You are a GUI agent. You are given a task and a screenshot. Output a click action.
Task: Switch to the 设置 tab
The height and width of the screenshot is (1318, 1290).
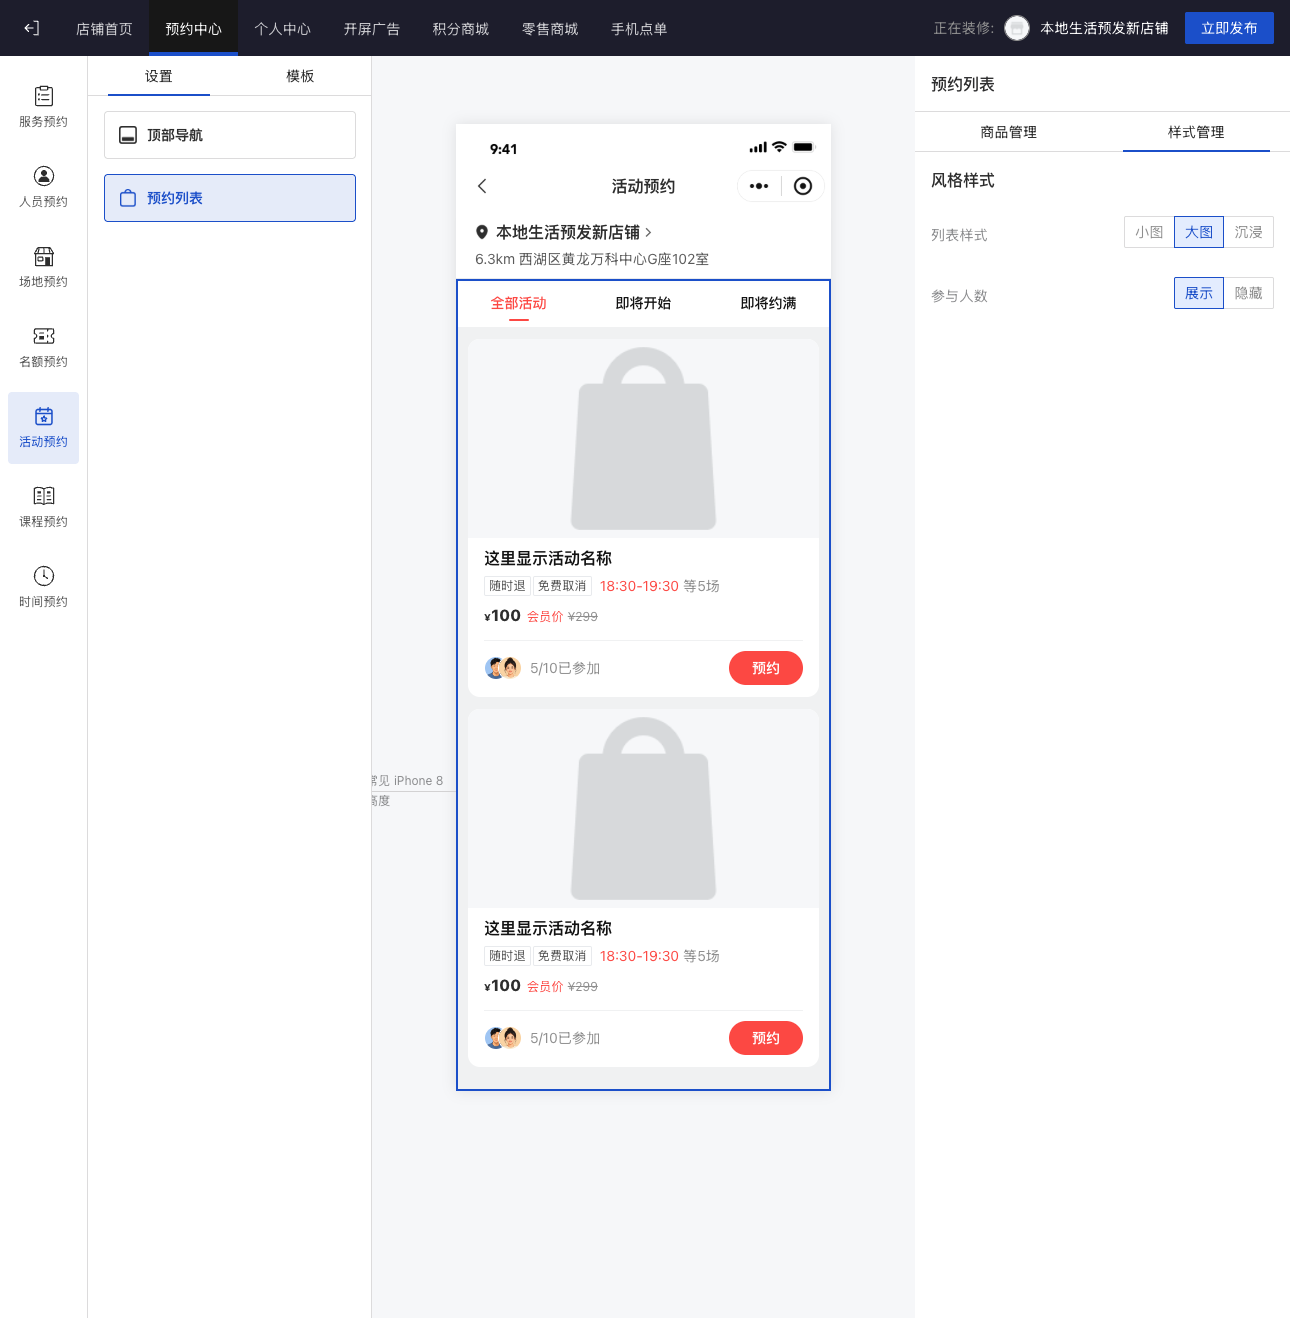click(x=159, y=76)
